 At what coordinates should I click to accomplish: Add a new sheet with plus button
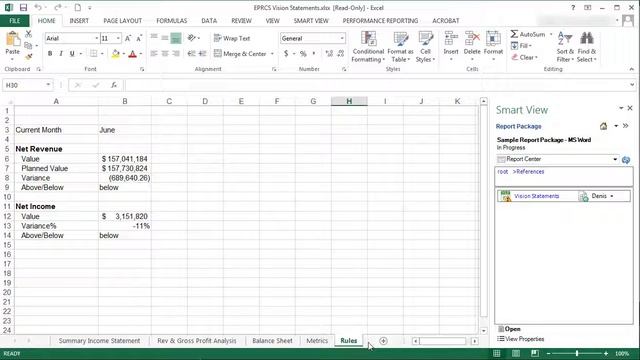(383, 341)
